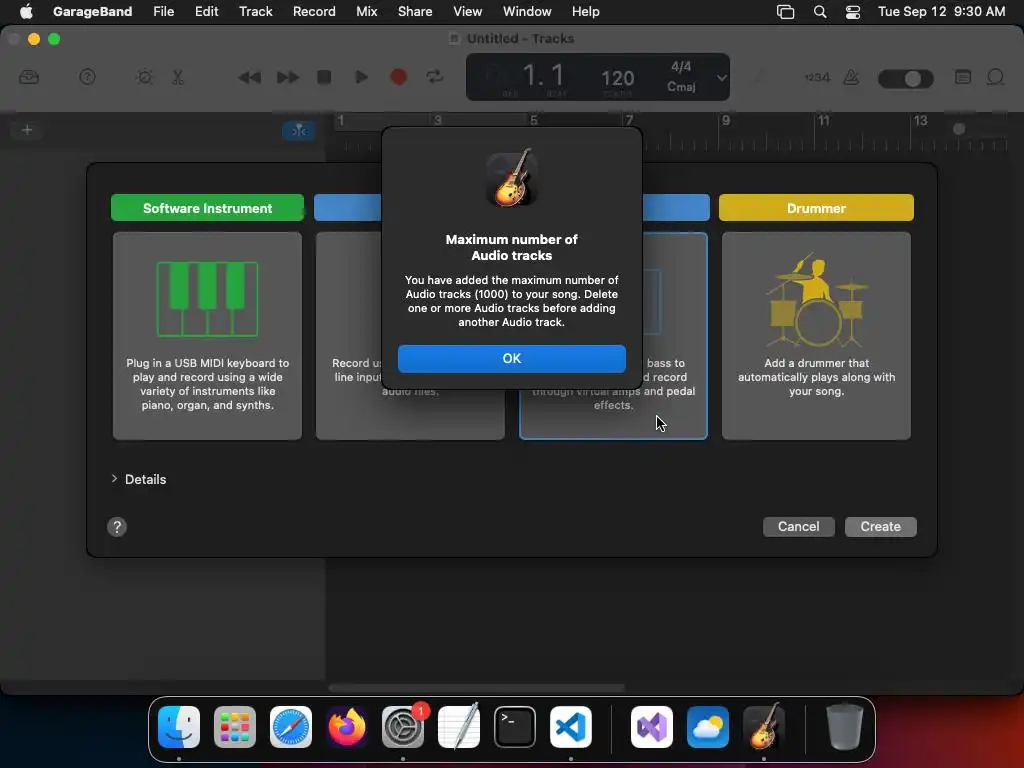This screenshot has height=768, width=1024.
Task: Click the Stop transport button
Action: click(324, 77)
